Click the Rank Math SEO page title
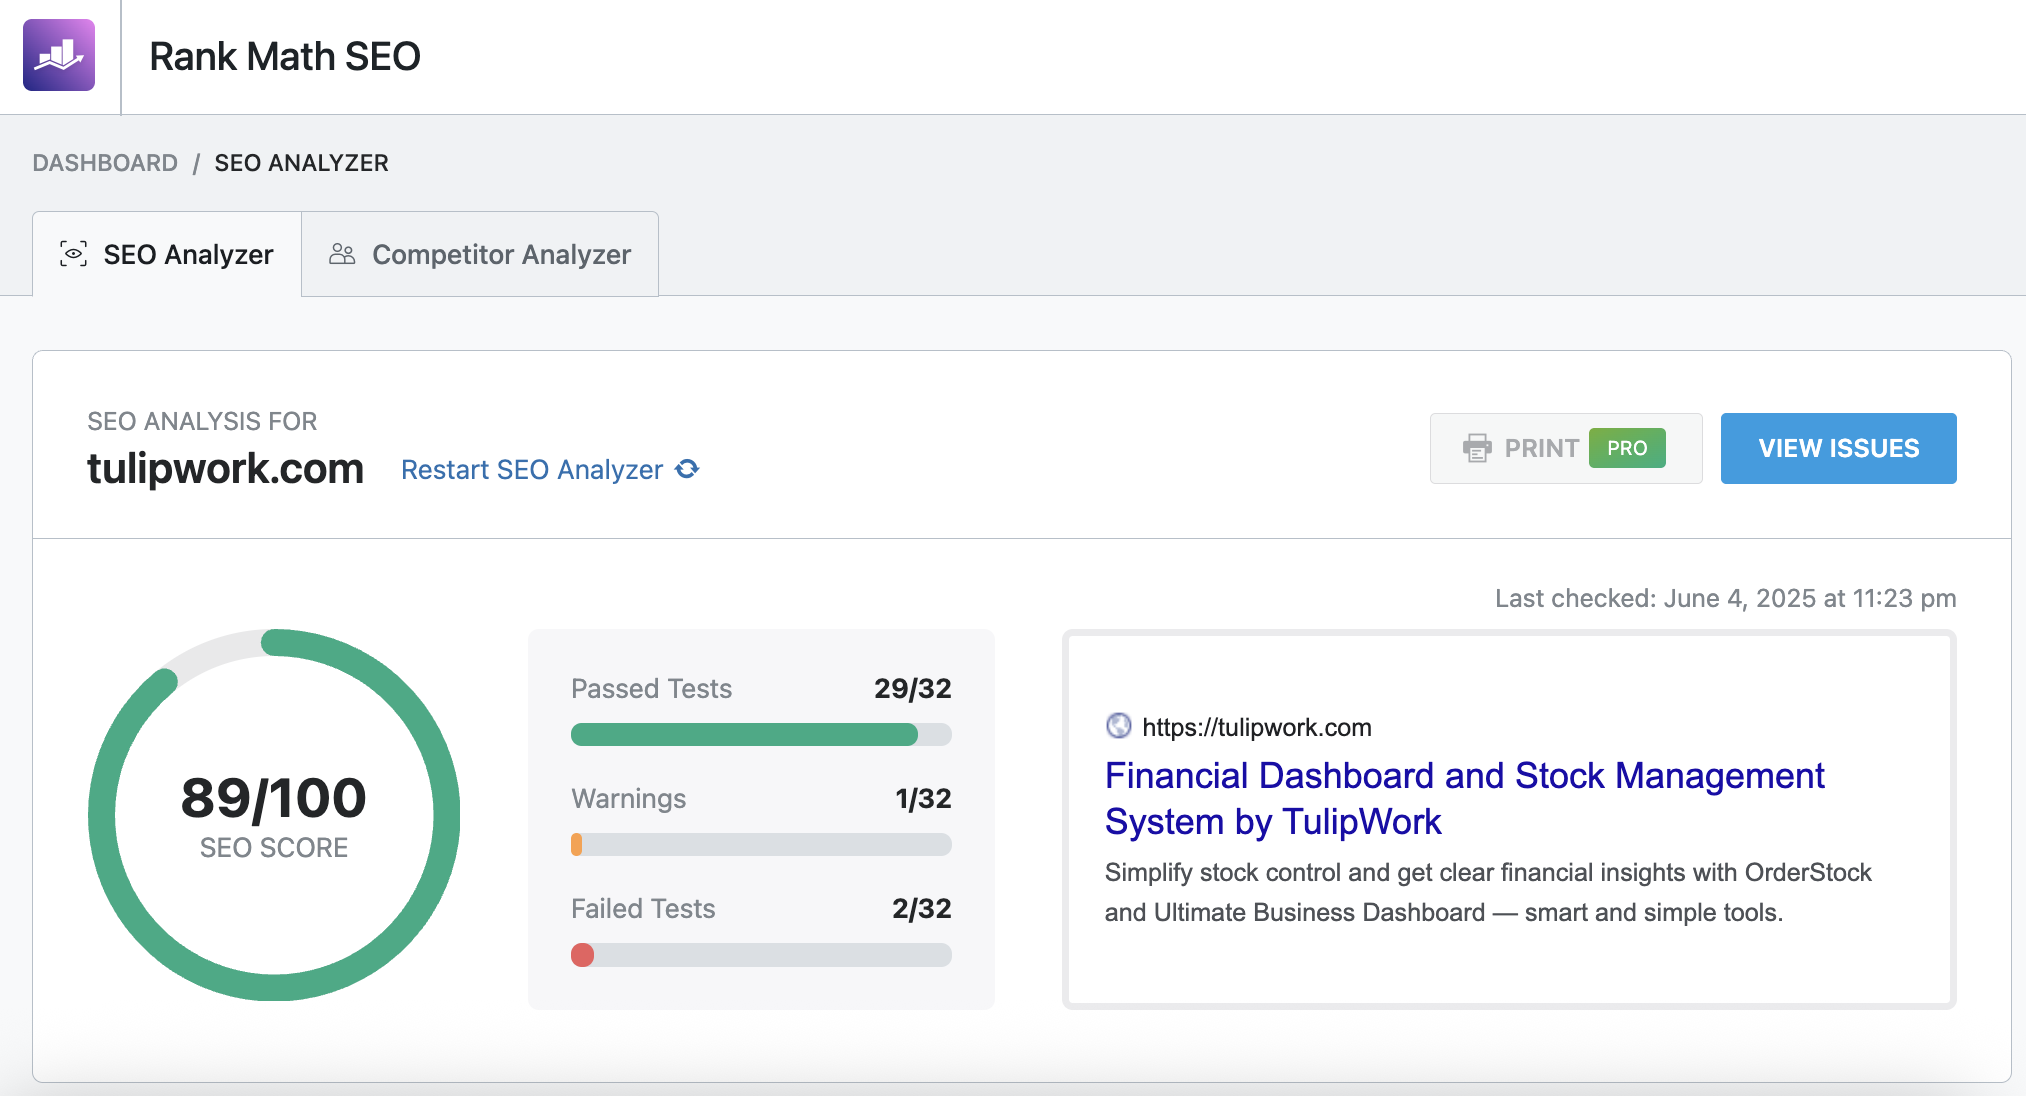The width and height of the screenshot is (2026, 1096). pos(285,56)
